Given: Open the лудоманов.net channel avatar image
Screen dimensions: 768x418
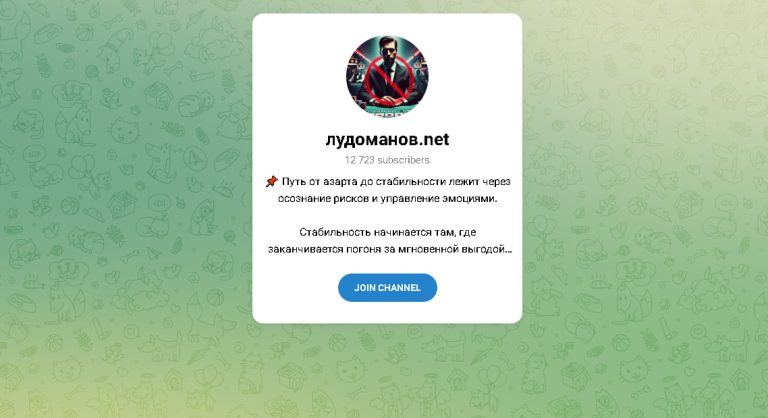Looking at the screenshot, I should (x=387, y=76).
